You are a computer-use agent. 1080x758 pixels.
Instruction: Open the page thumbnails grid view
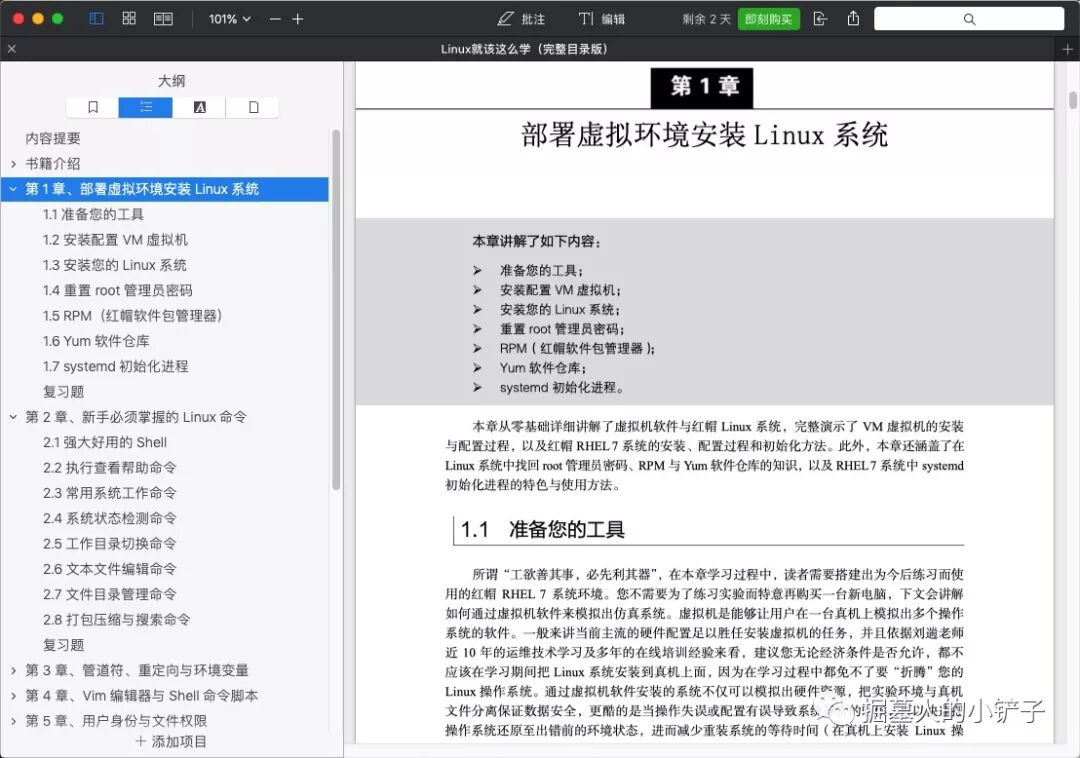click(x=128, y=18)
